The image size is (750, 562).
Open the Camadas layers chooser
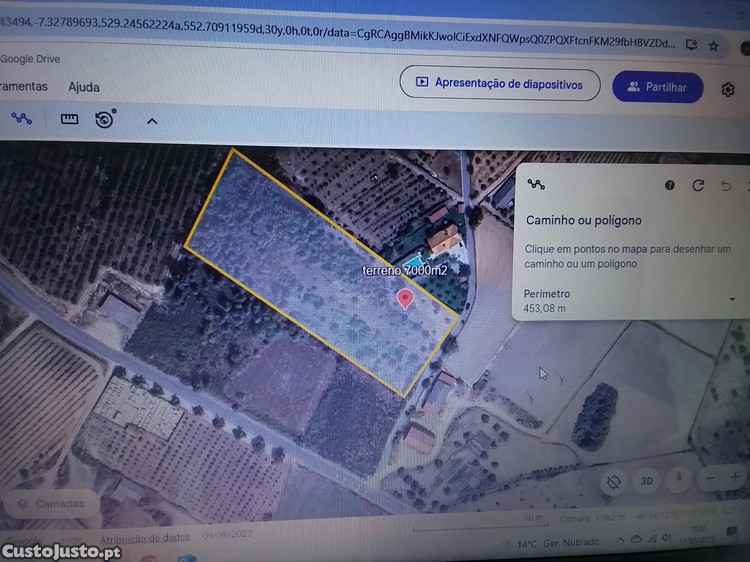tap(50, 504)
